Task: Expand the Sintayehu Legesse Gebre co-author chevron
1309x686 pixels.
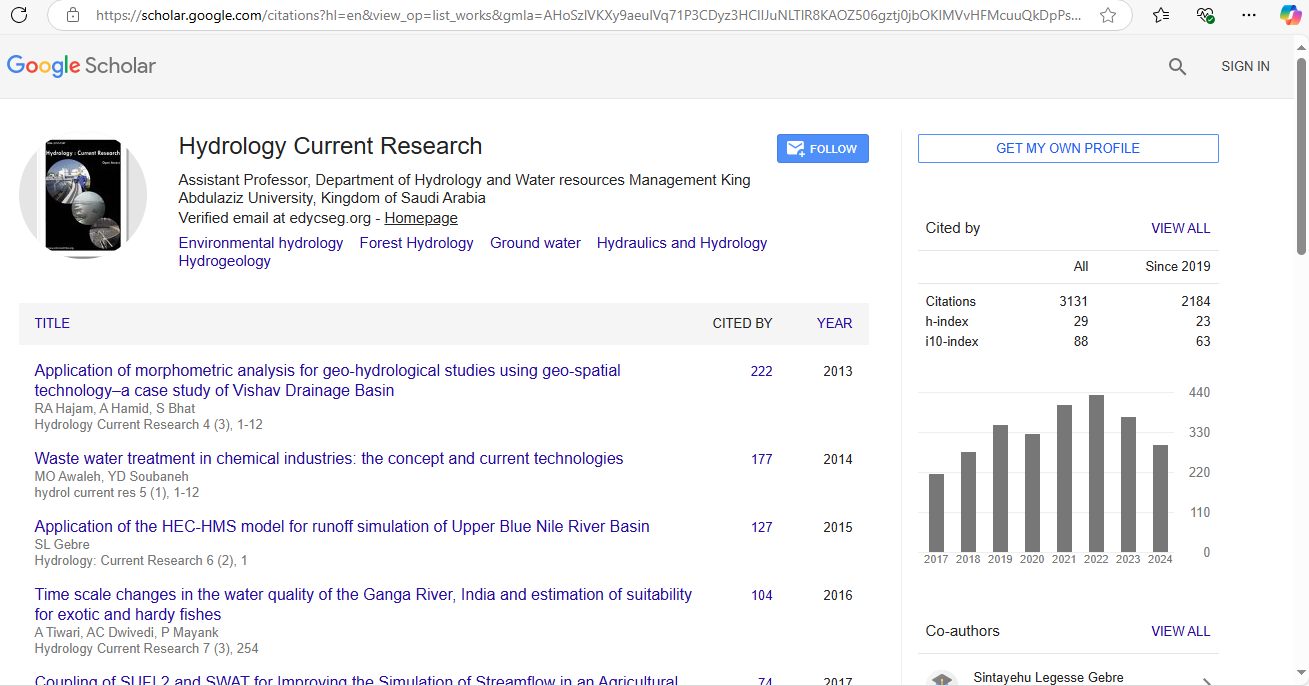Action: (x=1206, y=681)
